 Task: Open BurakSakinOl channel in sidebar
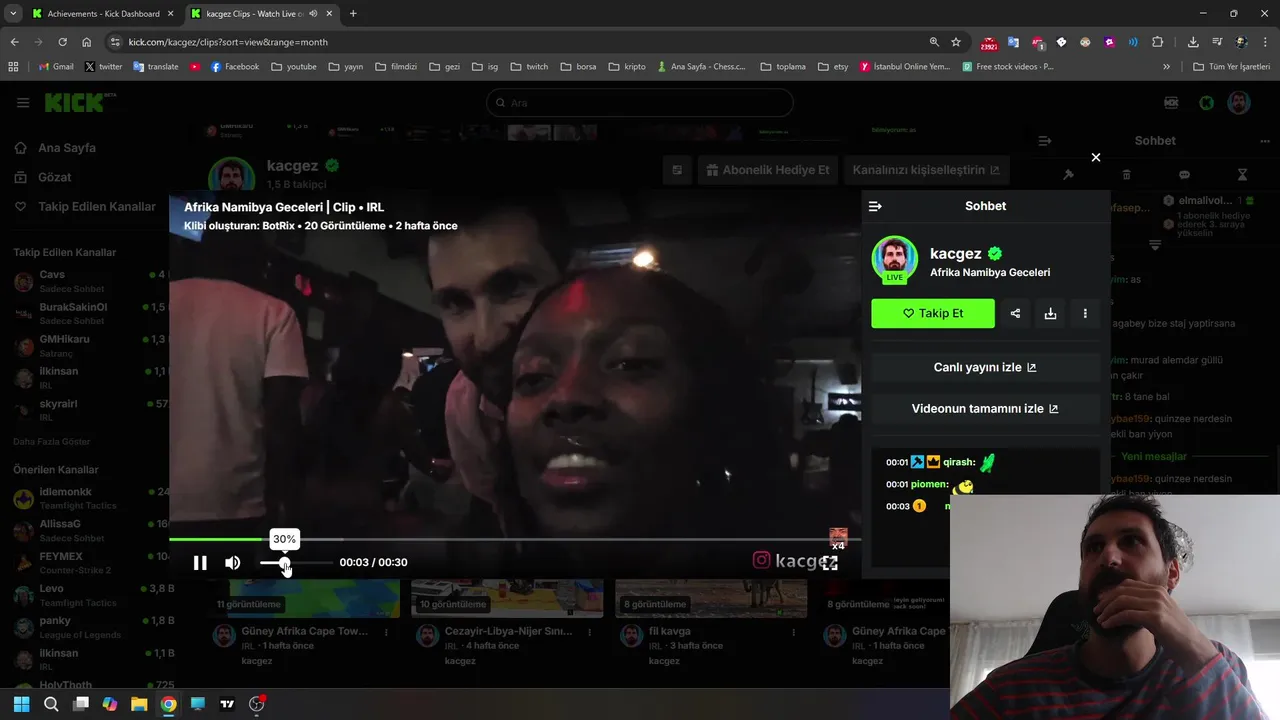(x=90, y=313)
